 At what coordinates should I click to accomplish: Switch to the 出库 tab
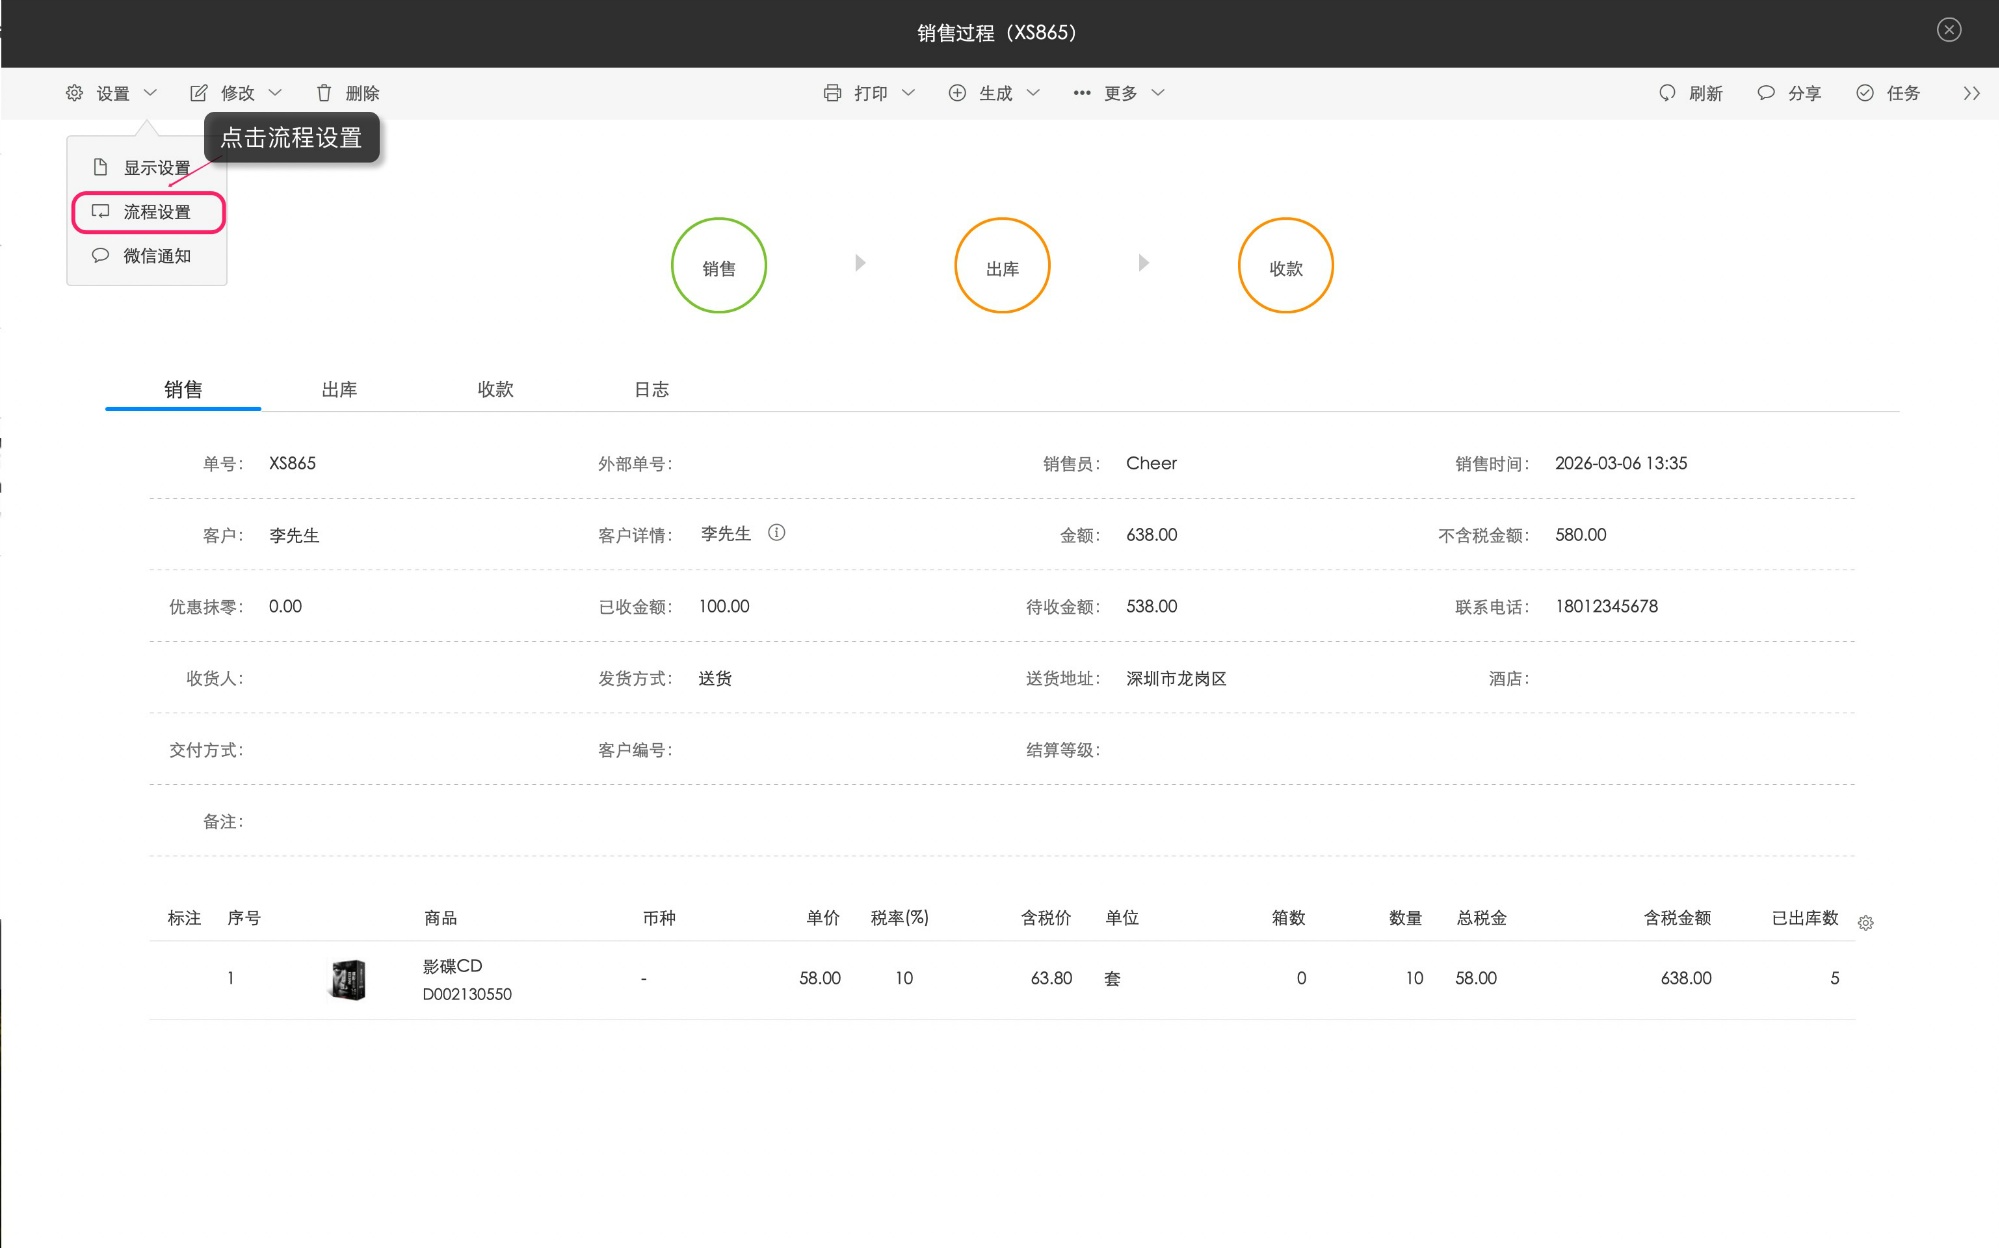point(339,389)
